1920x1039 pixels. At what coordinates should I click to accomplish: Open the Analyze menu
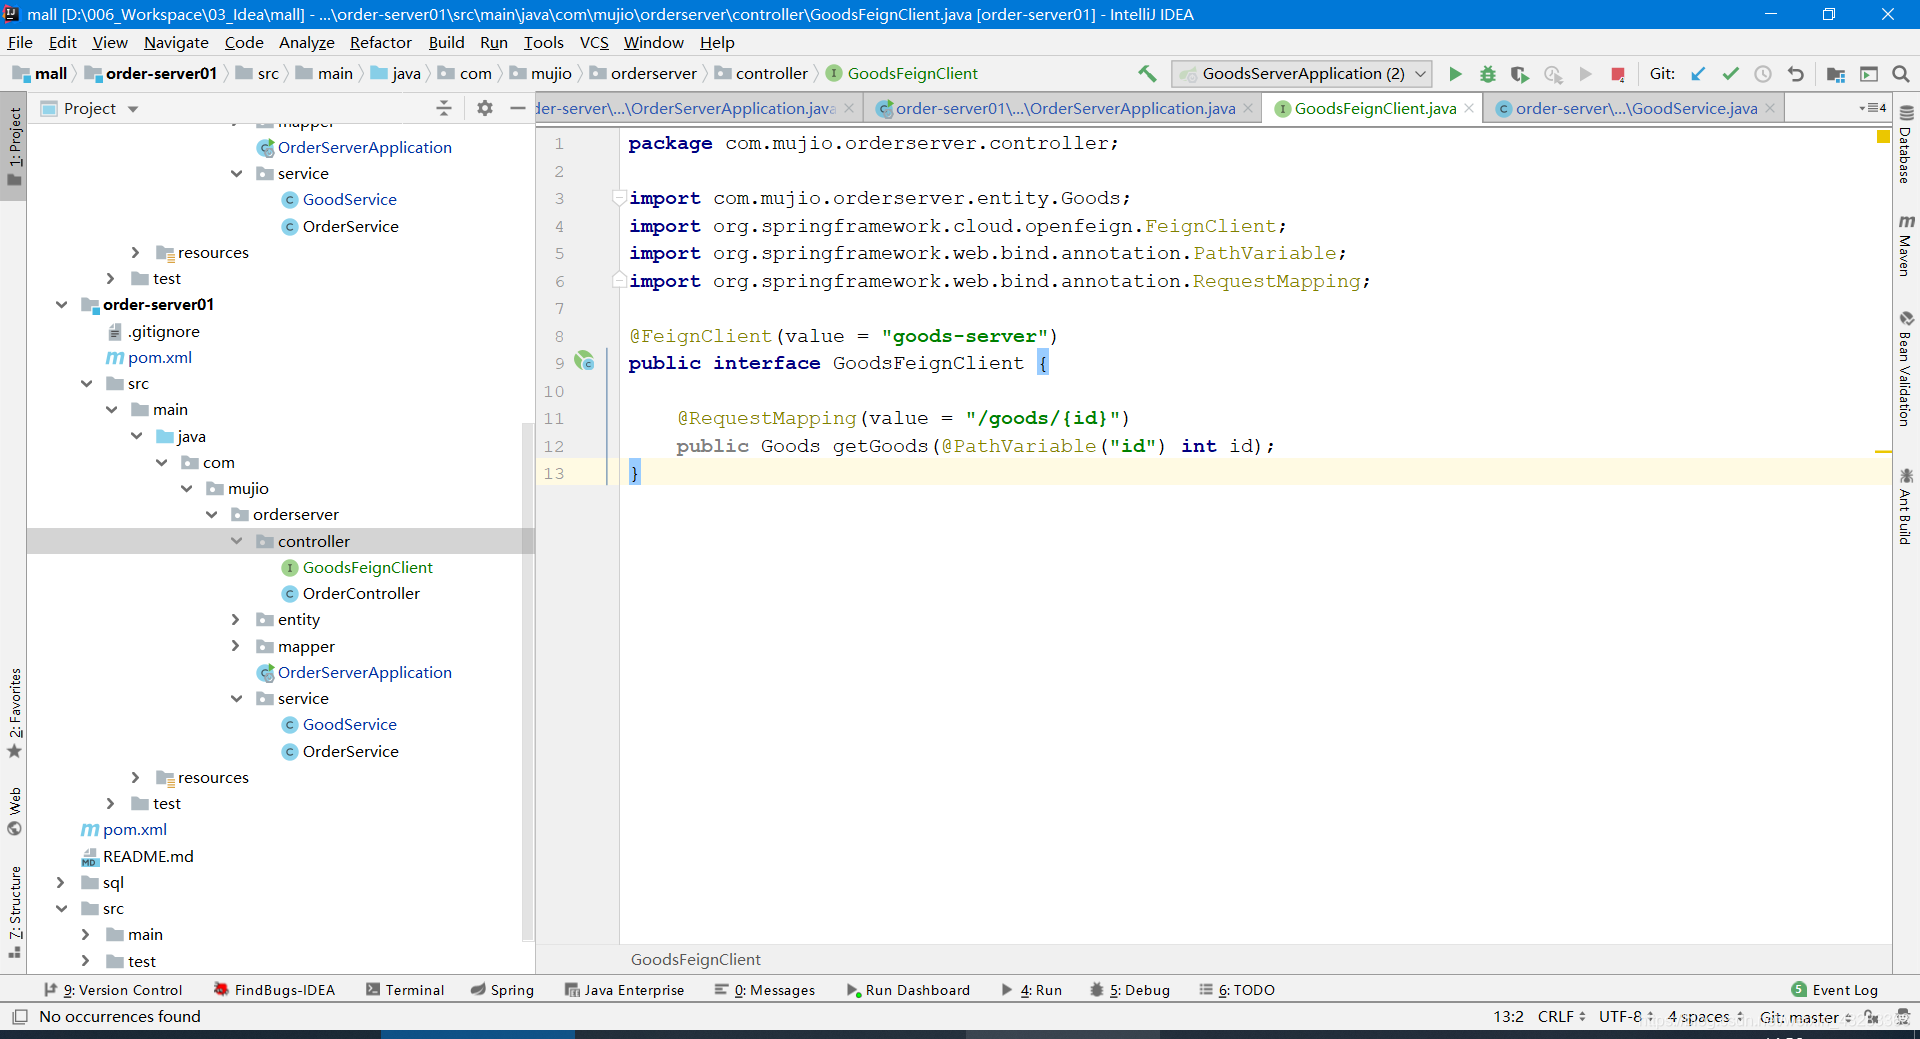pyautogui.click(x=306, y=43)
